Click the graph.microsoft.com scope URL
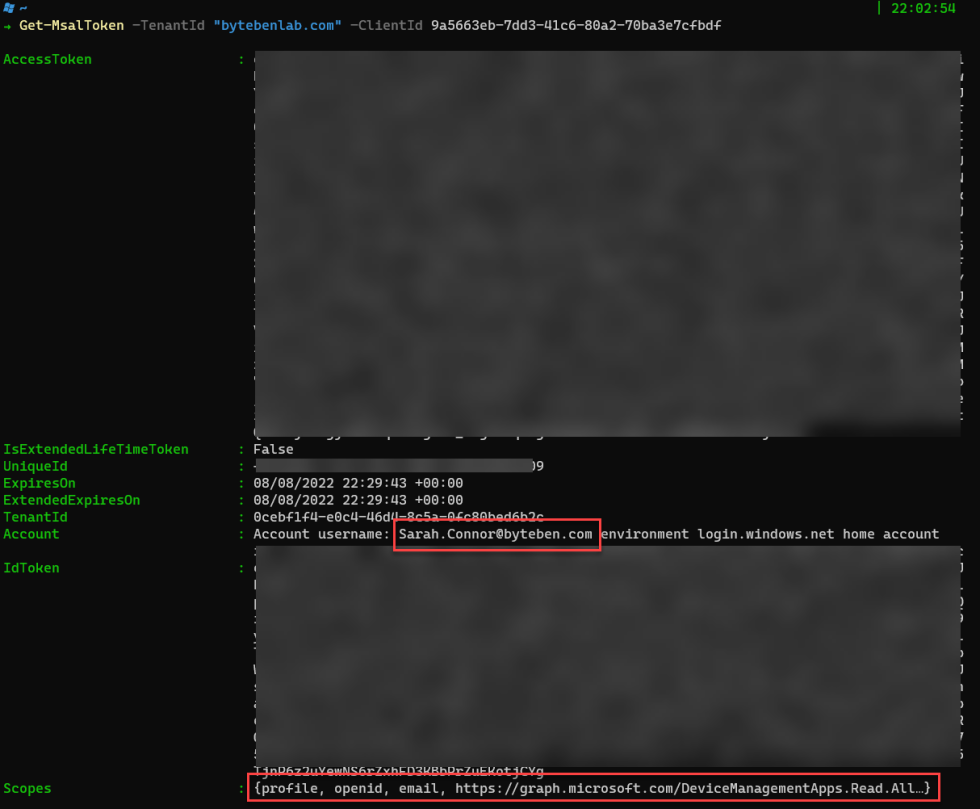980x809 pixels. [688, 788]
